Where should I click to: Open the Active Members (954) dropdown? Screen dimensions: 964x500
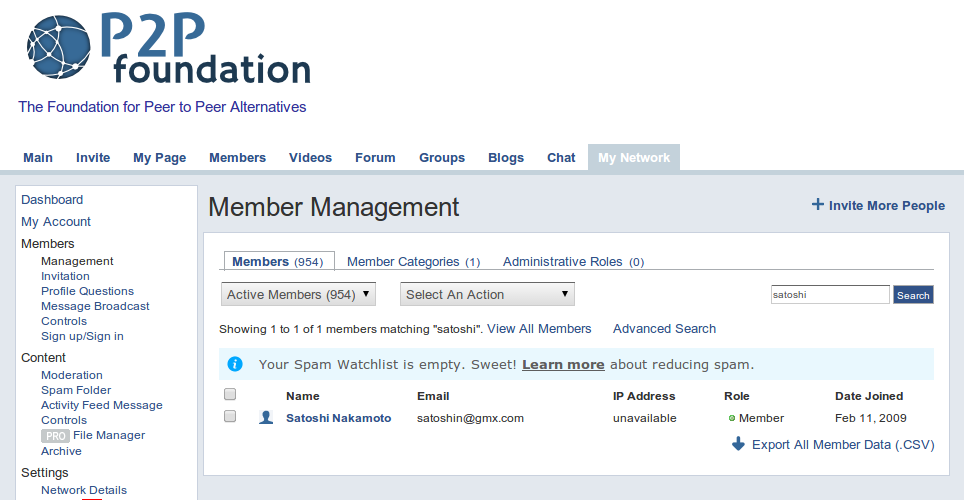(298, 295)
